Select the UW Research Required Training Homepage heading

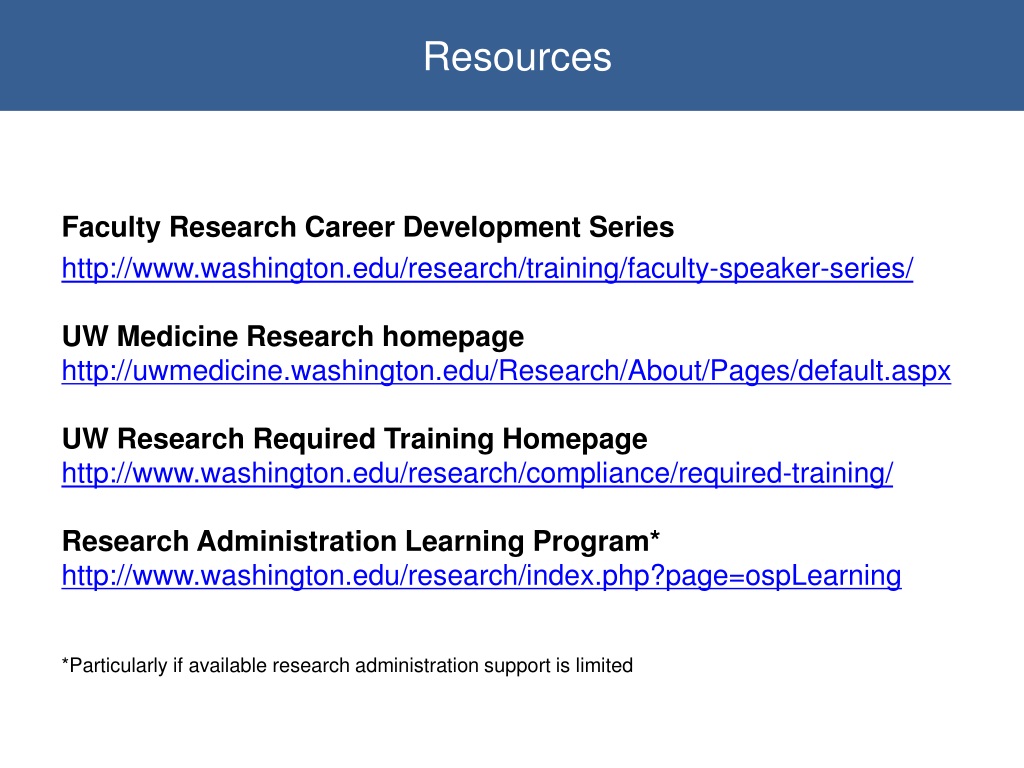(355, 439)
